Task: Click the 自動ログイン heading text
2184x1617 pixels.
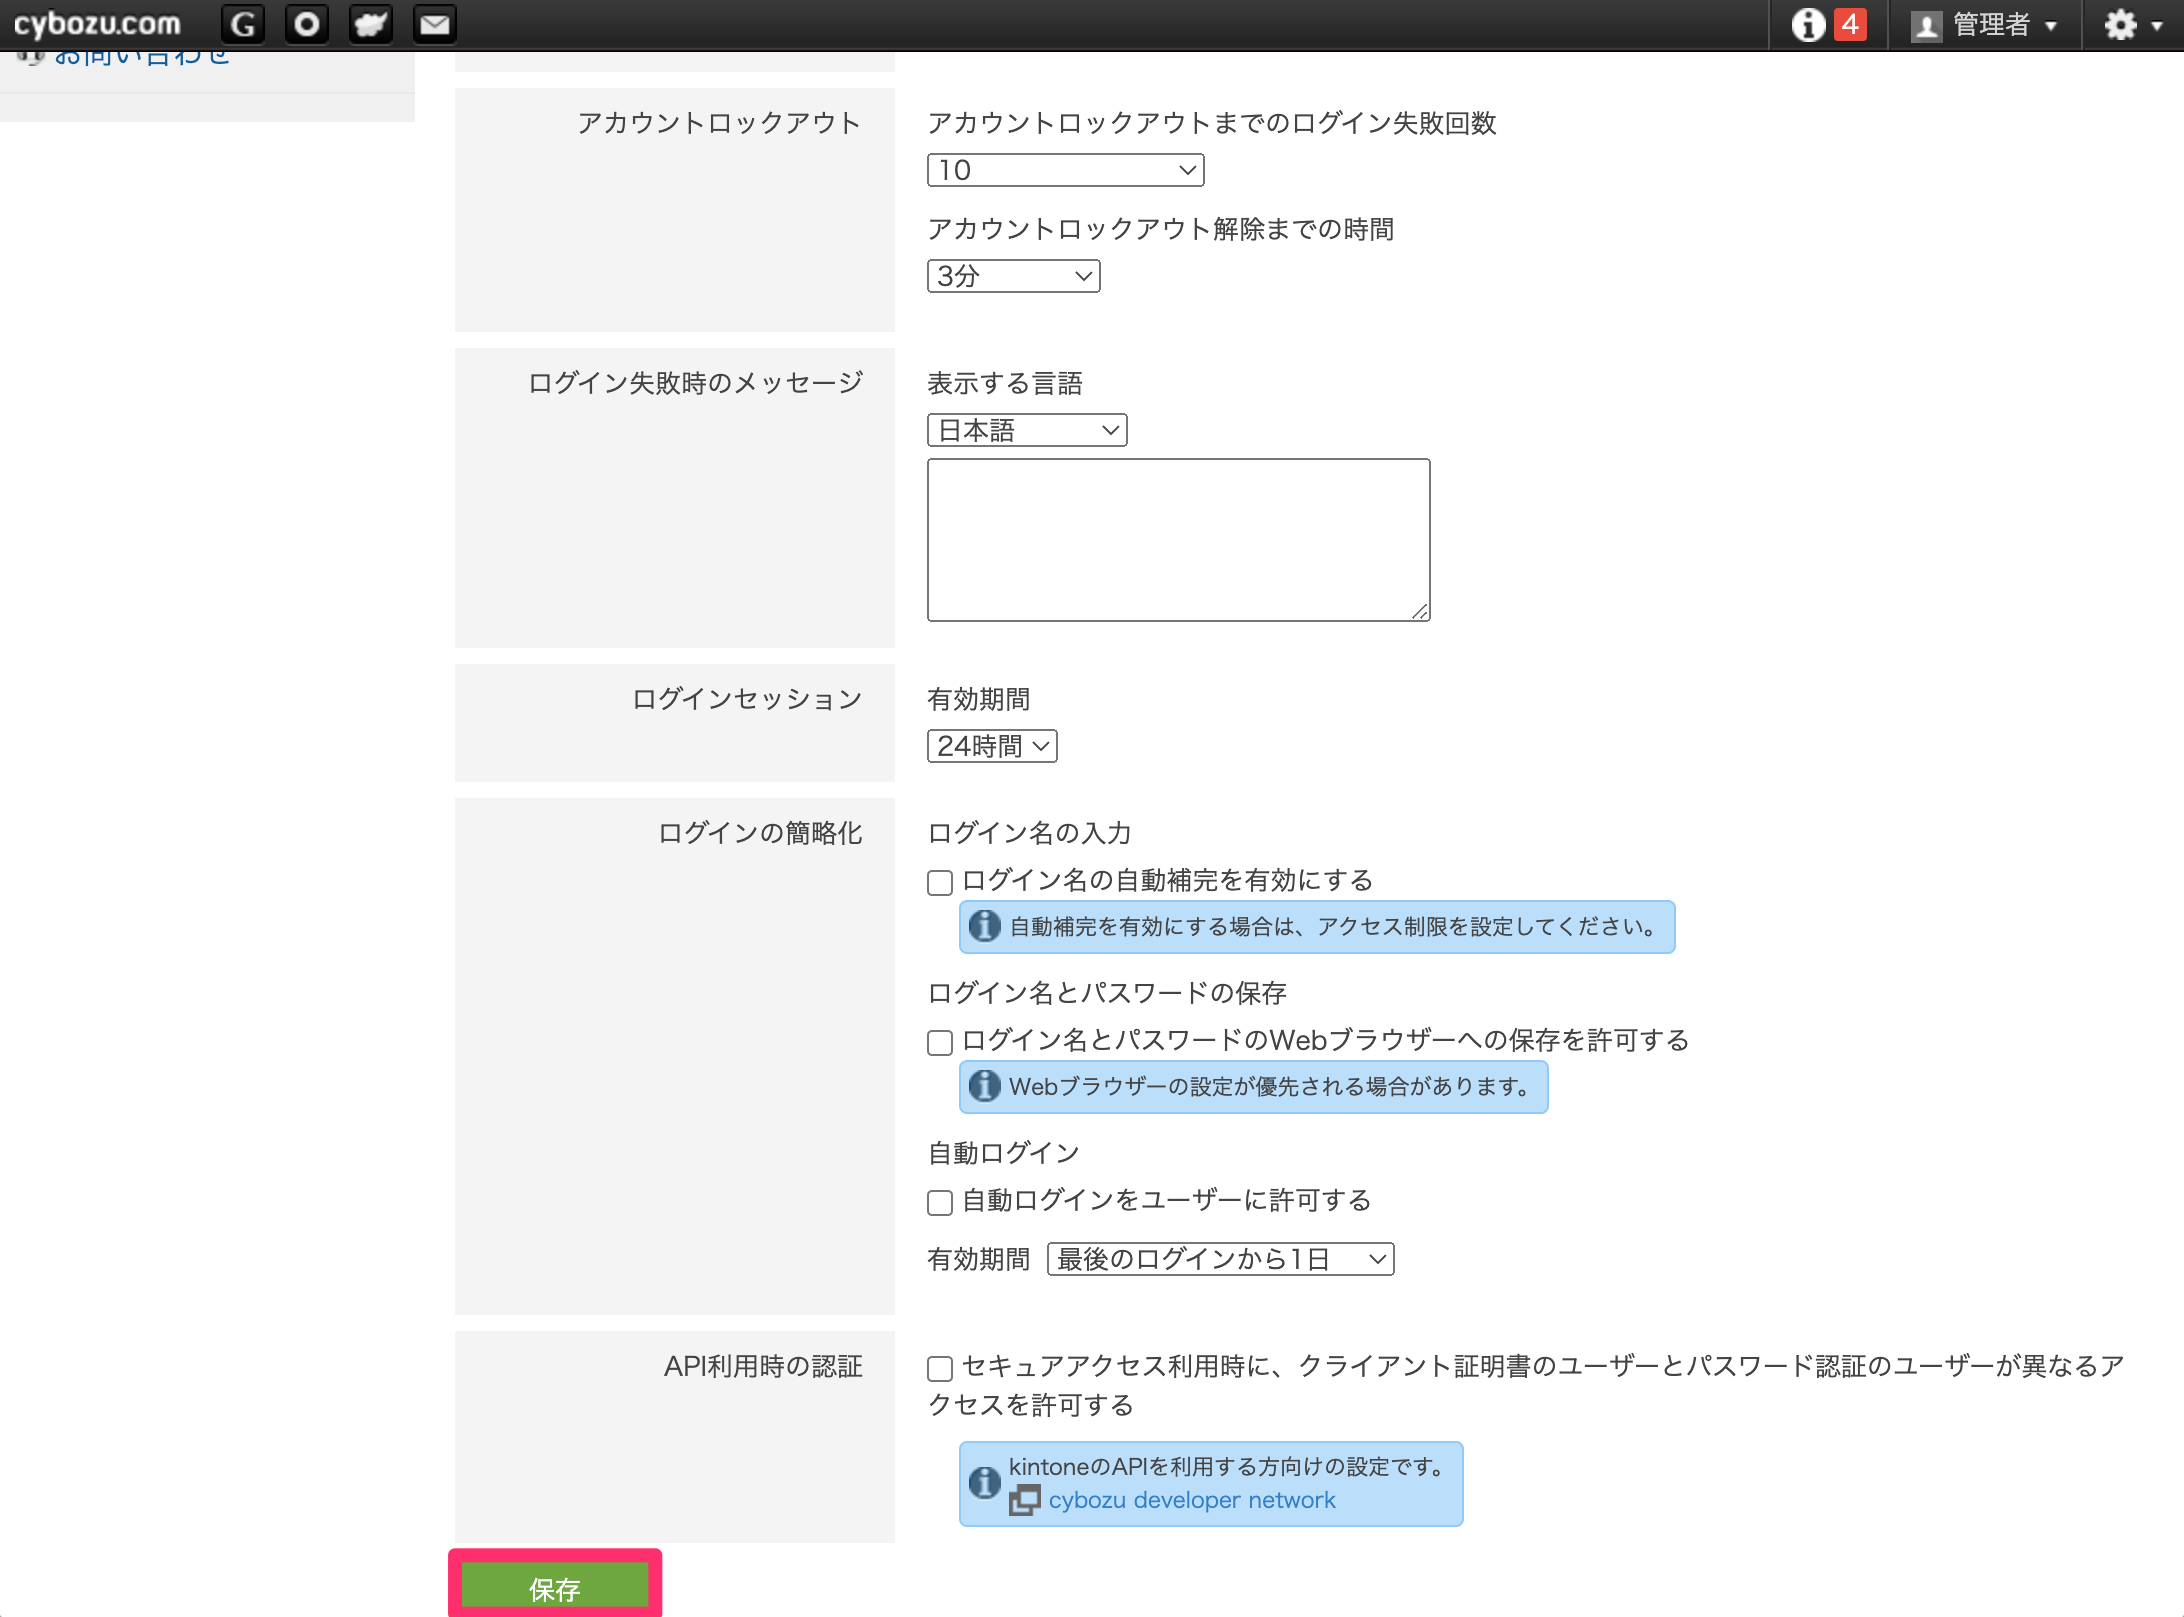Action: click(1004, 1153)
